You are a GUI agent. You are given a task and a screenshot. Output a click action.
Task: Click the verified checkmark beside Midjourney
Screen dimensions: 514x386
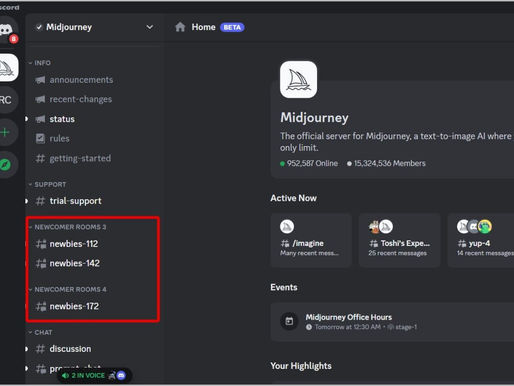point(39,27)
